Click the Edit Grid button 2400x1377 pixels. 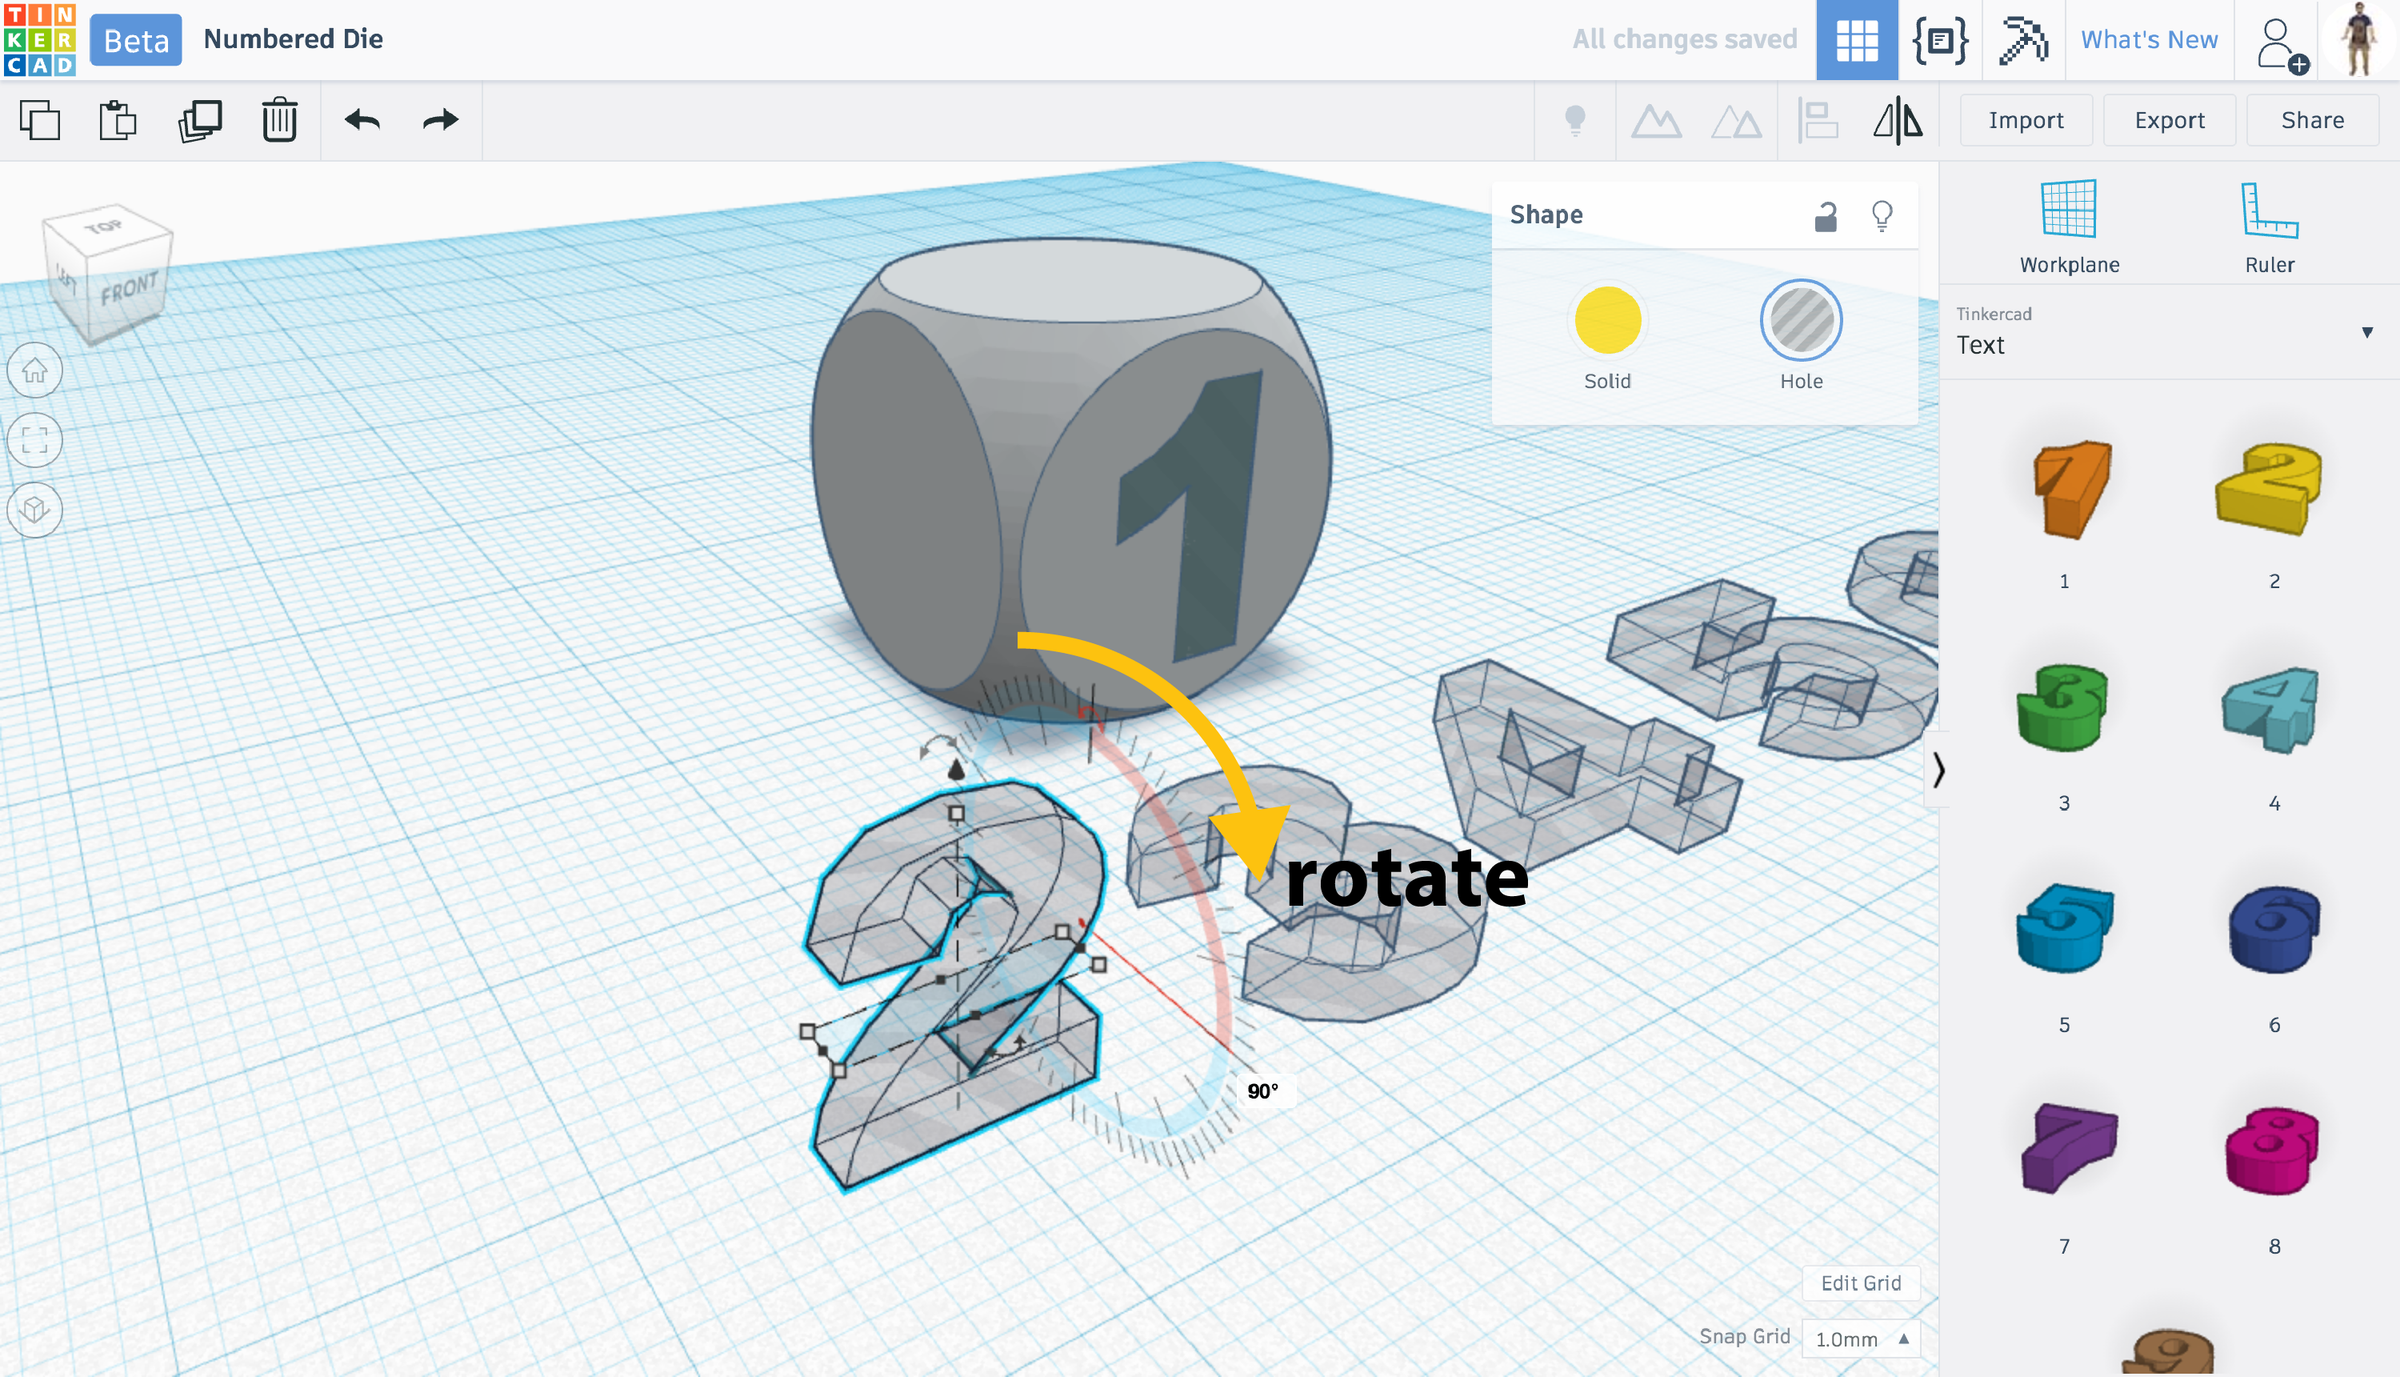click(1860, 1283)
